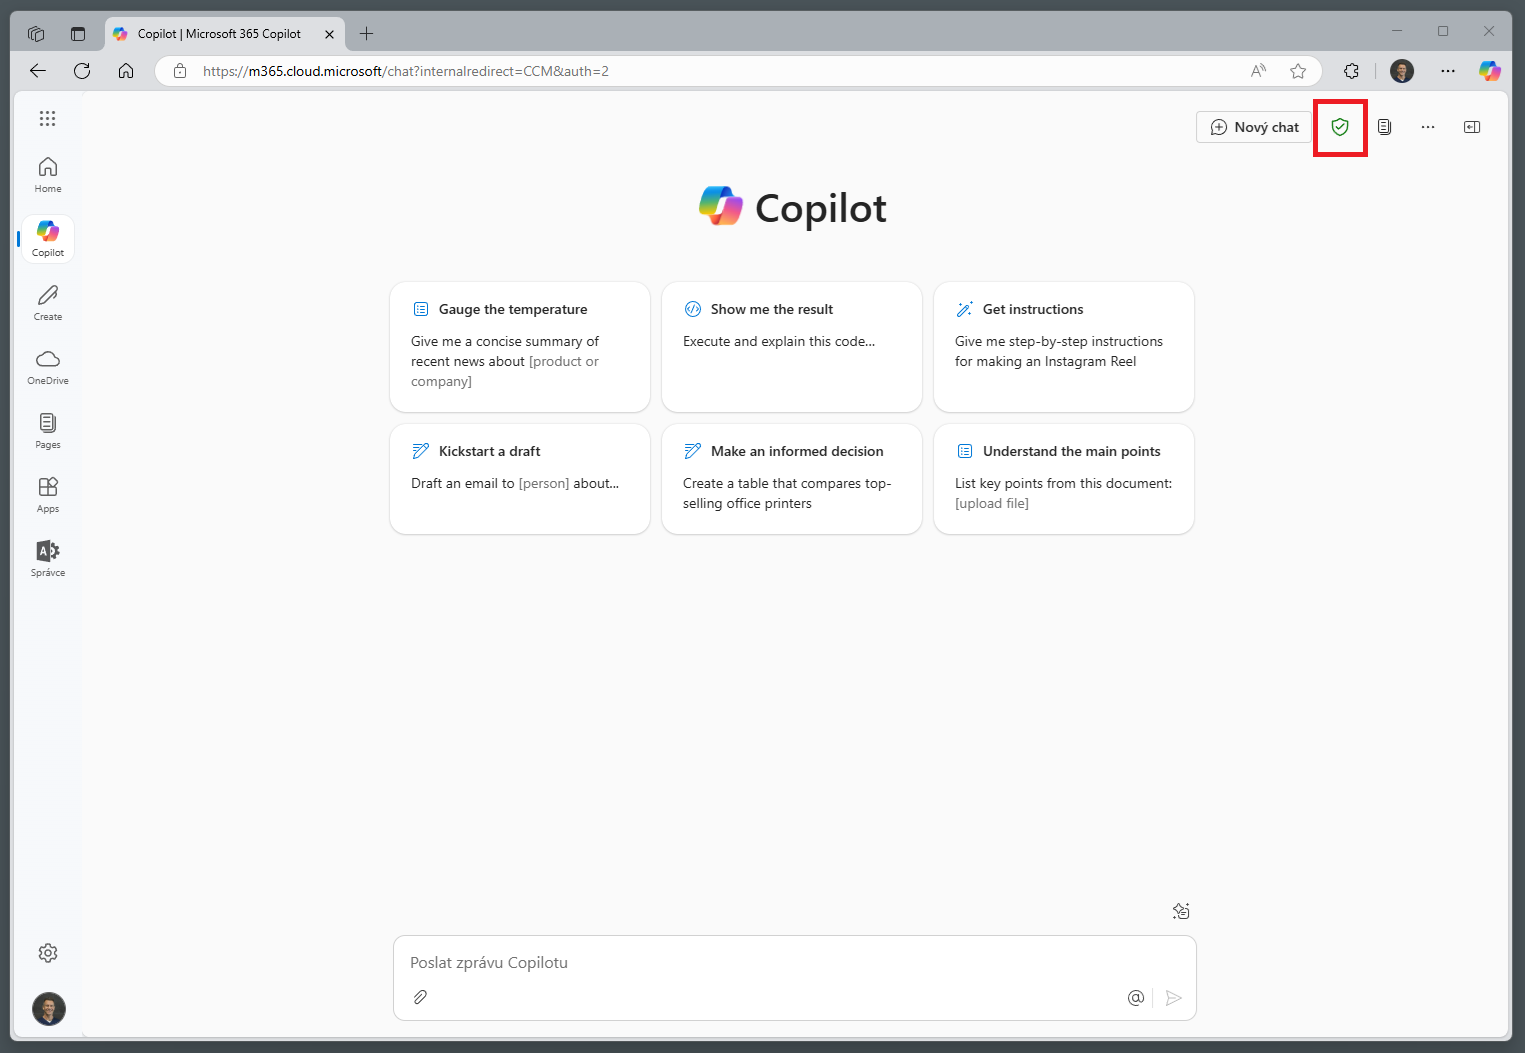Click the Nový chat button
Viewport: 1525px width, 1053px height.
click(x=1254, y=127)
